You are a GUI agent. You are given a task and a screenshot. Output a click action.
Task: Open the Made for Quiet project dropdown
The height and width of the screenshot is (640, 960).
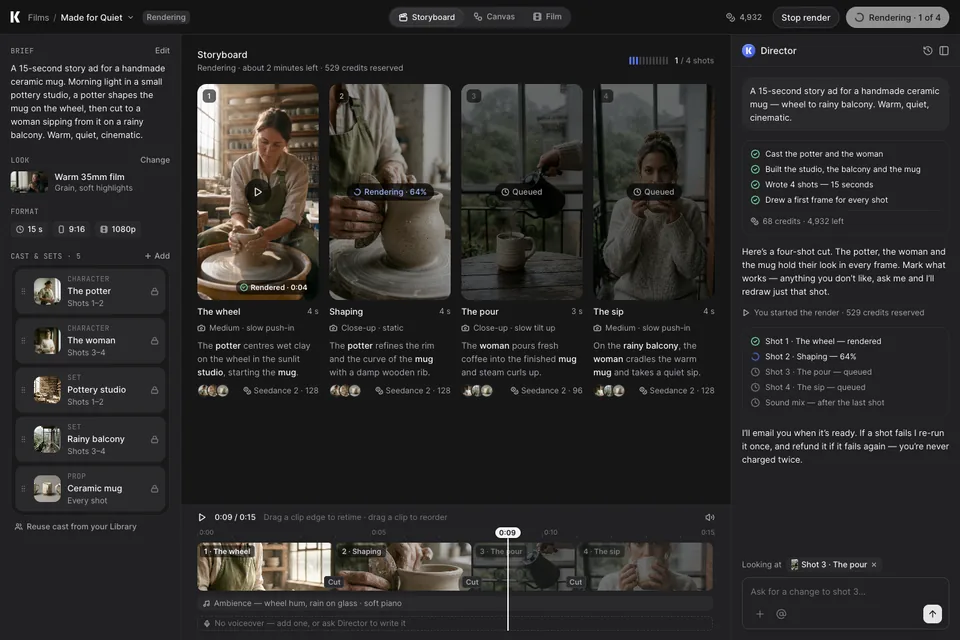coord(97,17)
